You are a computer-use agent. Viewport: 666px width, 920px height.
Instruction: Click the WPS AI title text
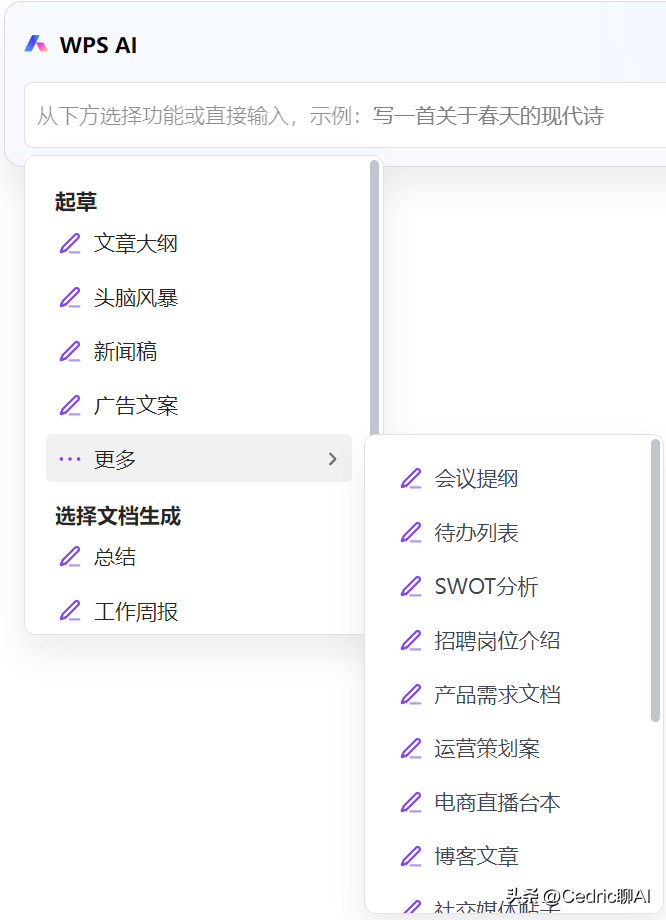(98, 45)
